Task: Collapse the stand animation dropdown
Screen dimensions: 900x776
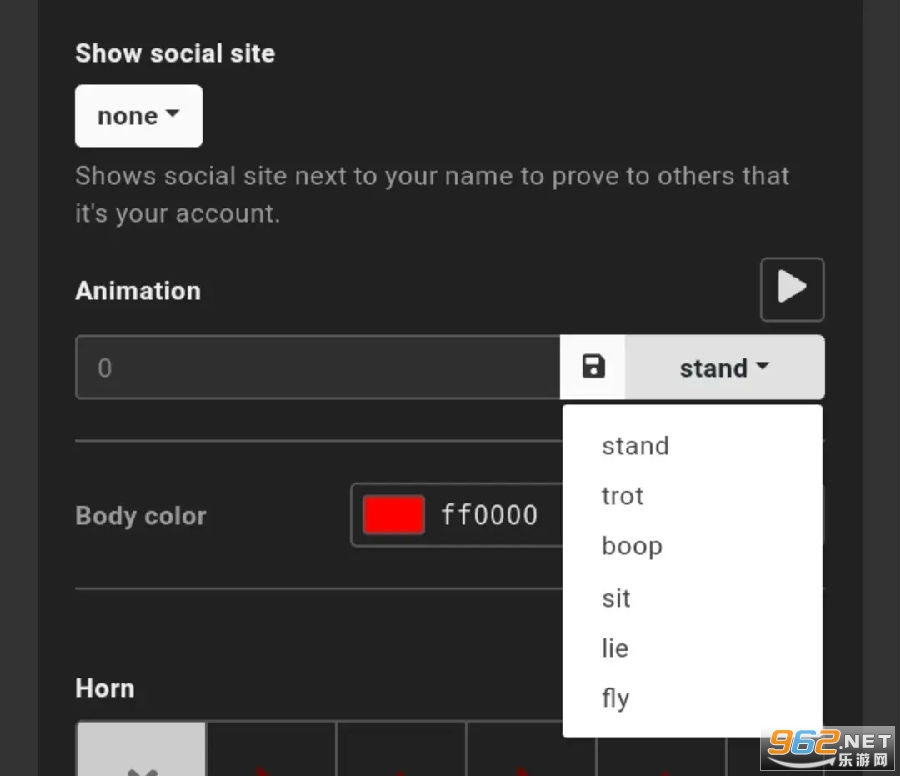Action: [725, 367]
